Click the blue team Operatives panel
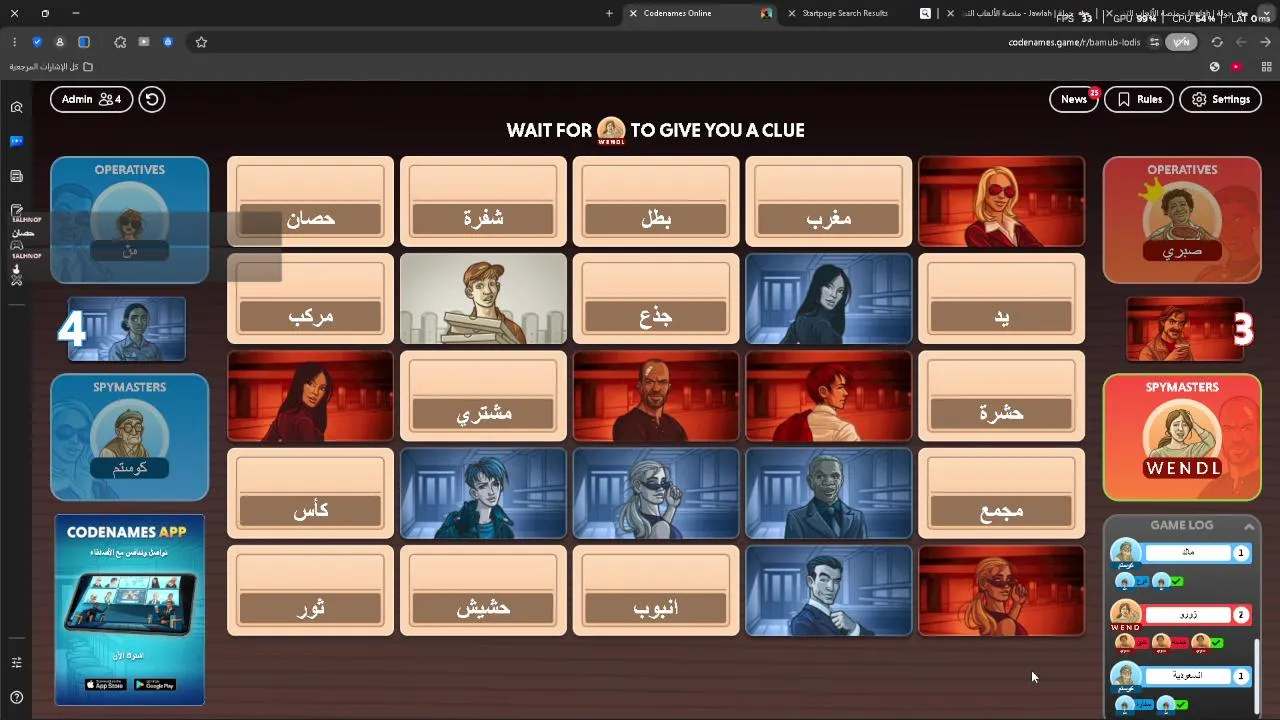The width and height of the screenshot is (1280, 720). click(130, 220)
